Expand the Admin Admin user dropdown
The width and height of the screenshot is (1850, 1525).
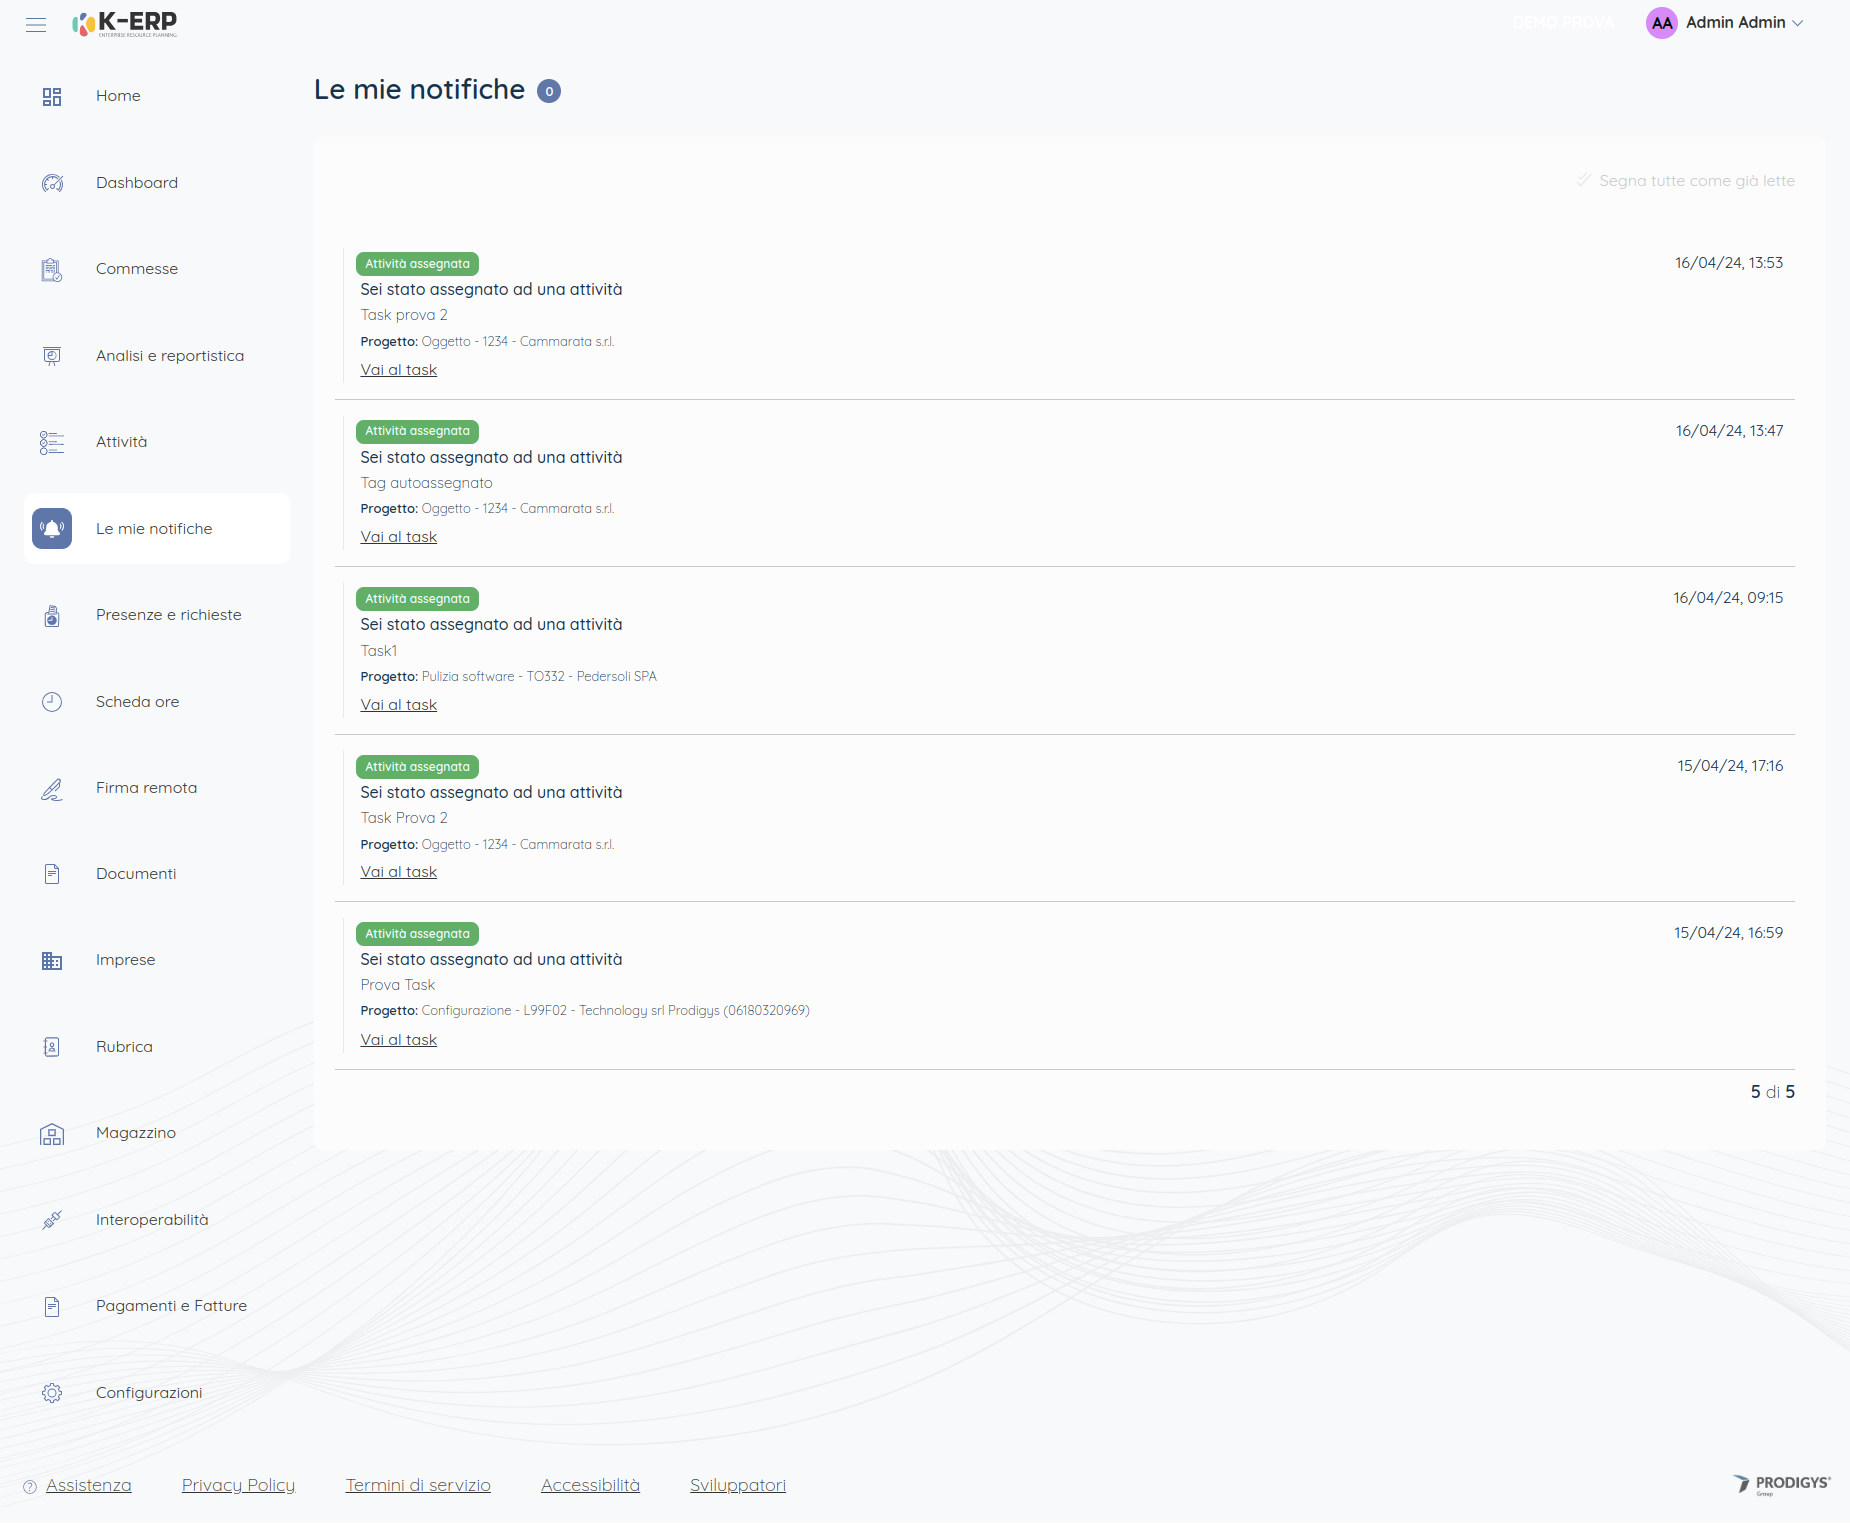coord(1725,23)
